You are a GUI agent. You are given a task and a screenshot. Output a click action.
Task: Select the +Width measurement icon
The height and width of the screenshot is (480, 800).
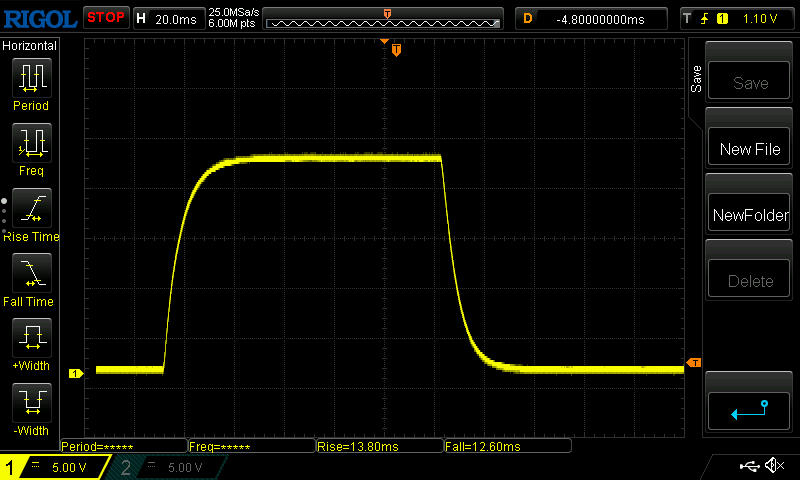(x=32, y=337)
